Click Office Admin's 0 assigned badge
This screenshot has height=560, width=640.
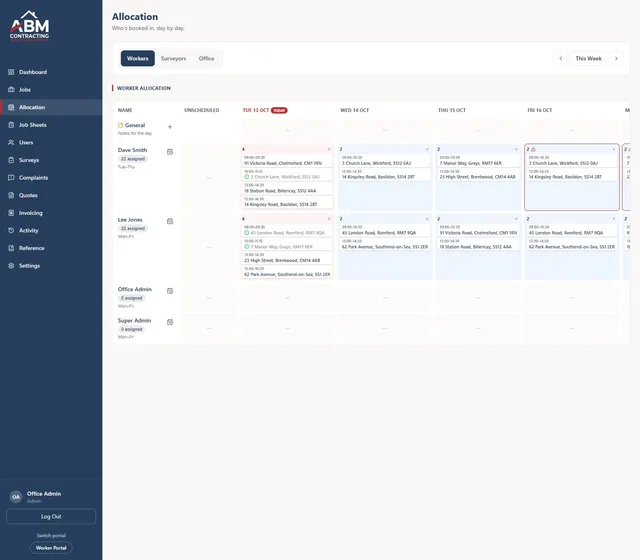[x=131, y=298]
